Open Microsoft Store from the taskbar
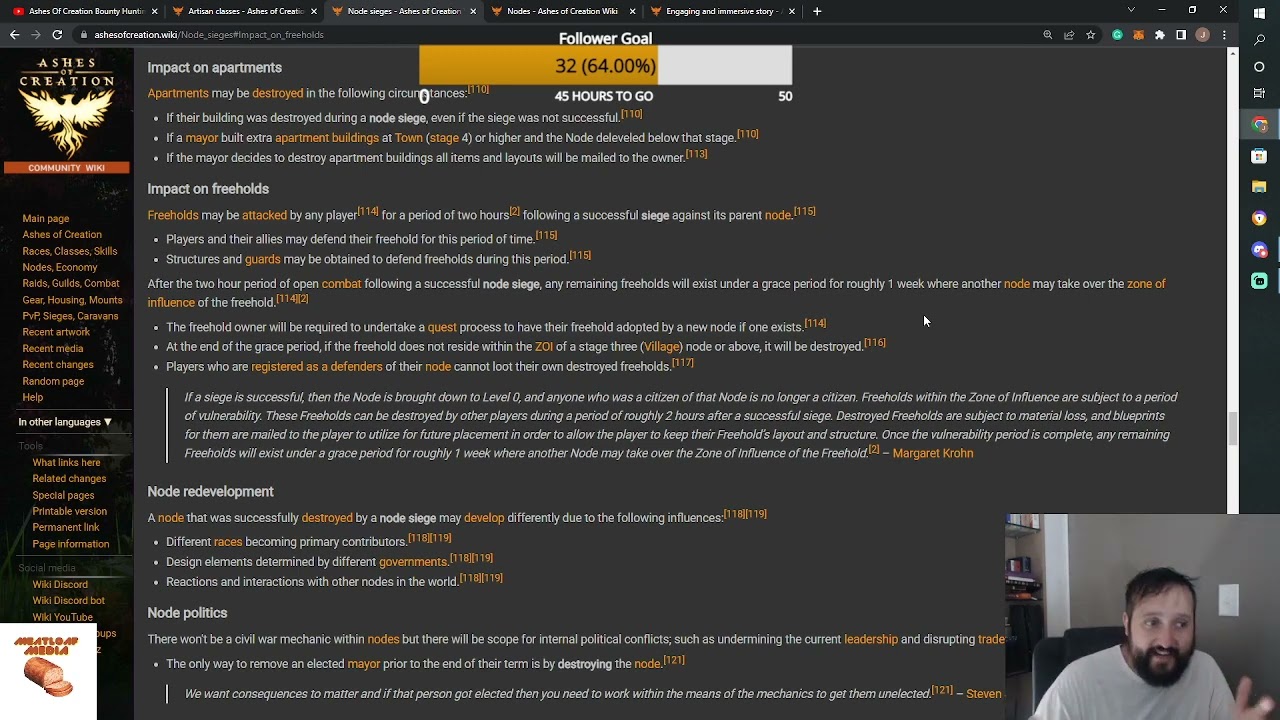 1259,156
